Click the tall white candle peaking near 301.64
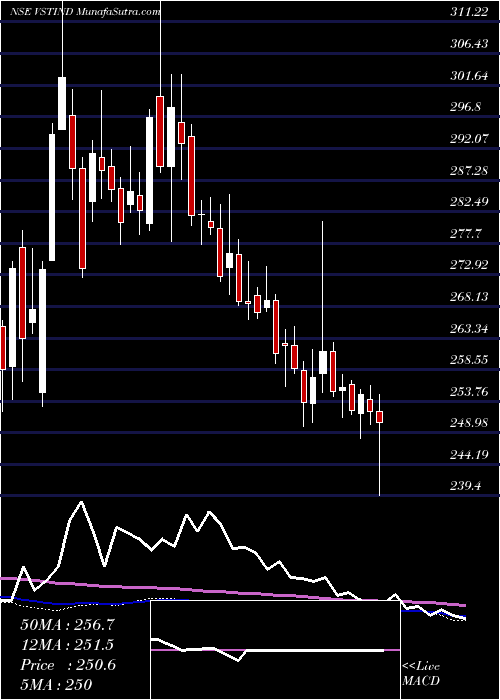Viewport: 500px width, 700px height. click(62, 104)
